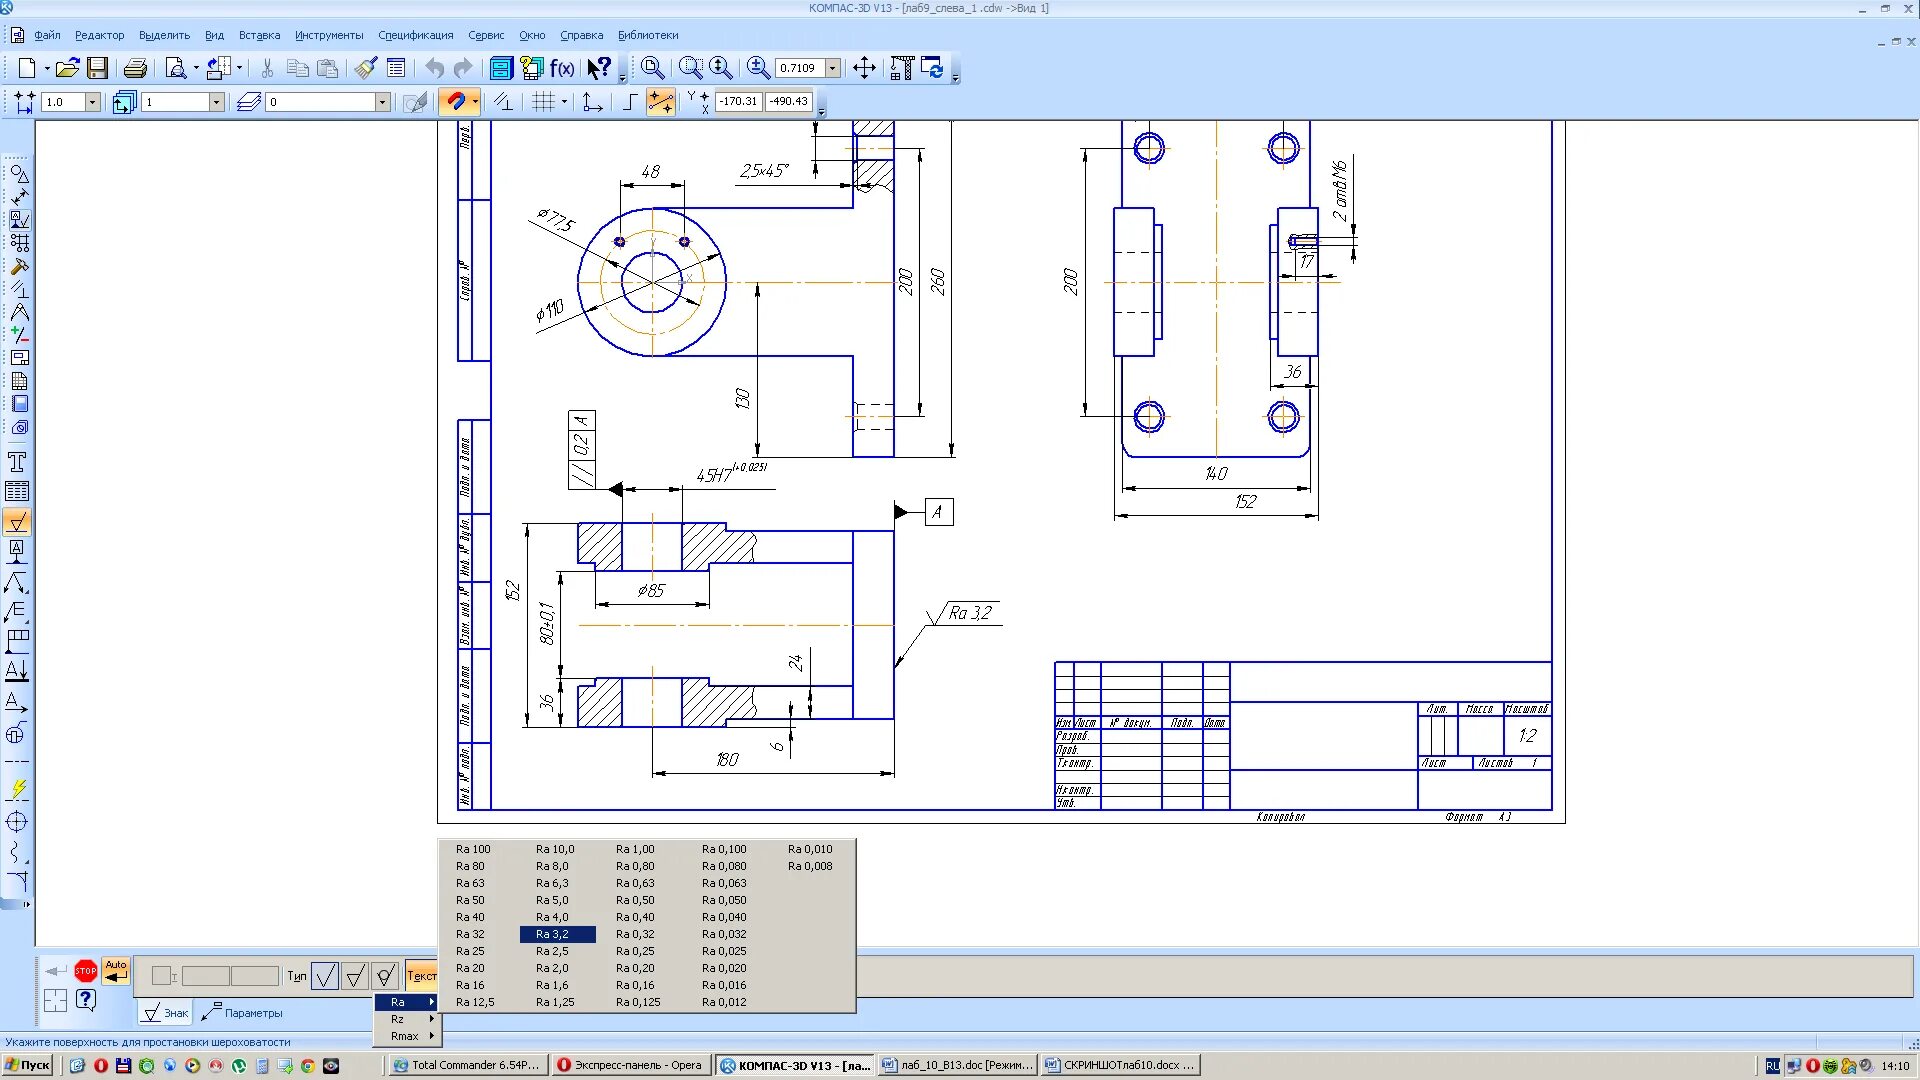Viewport: 1920px width, 1080px height.
Task: Toggle the highlighted rounding mode button
Action: tap(661, 101)
